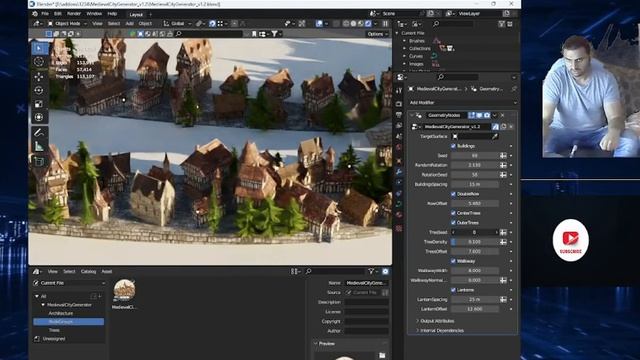
Task: Open the Render menu
Action: pyautogui.click(x=74, y=14)
